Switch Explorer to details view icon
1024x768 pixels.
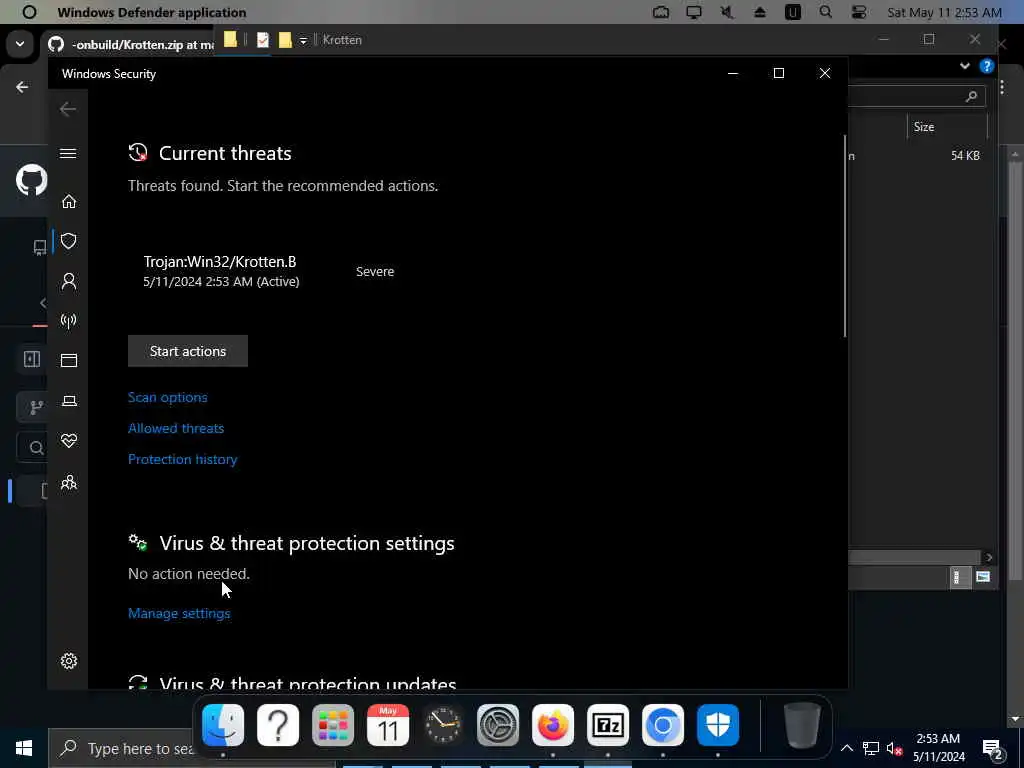pos(958,577)
